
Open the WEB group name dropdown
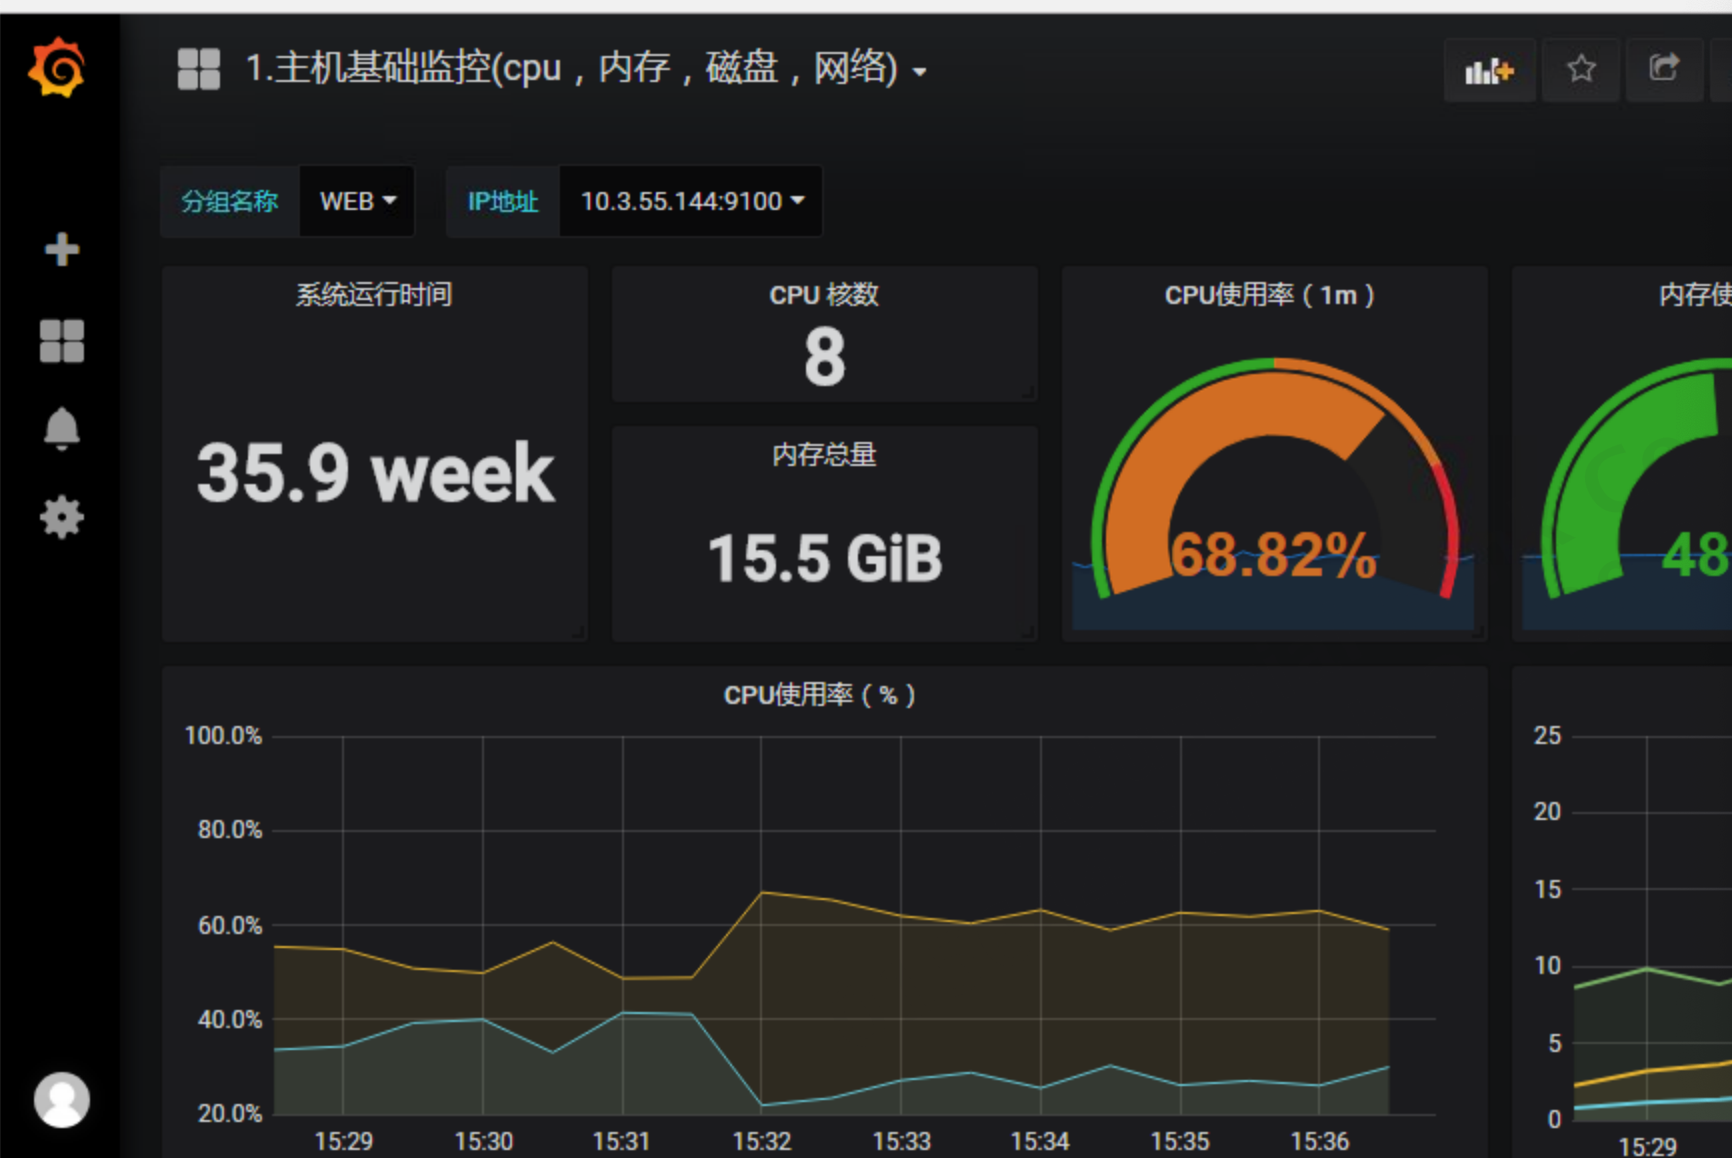pyautogui.click(x=357, y=201)
